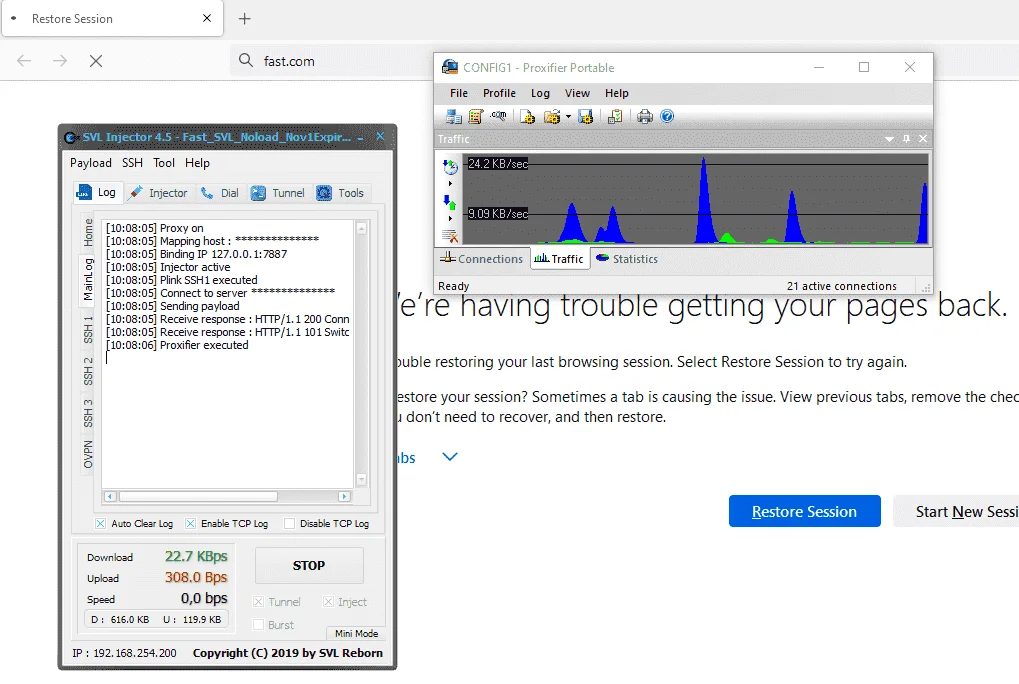Click the blue Restore Session button
The width and height of the screenshot is (1019, 684).
click(x=805, y=511)
